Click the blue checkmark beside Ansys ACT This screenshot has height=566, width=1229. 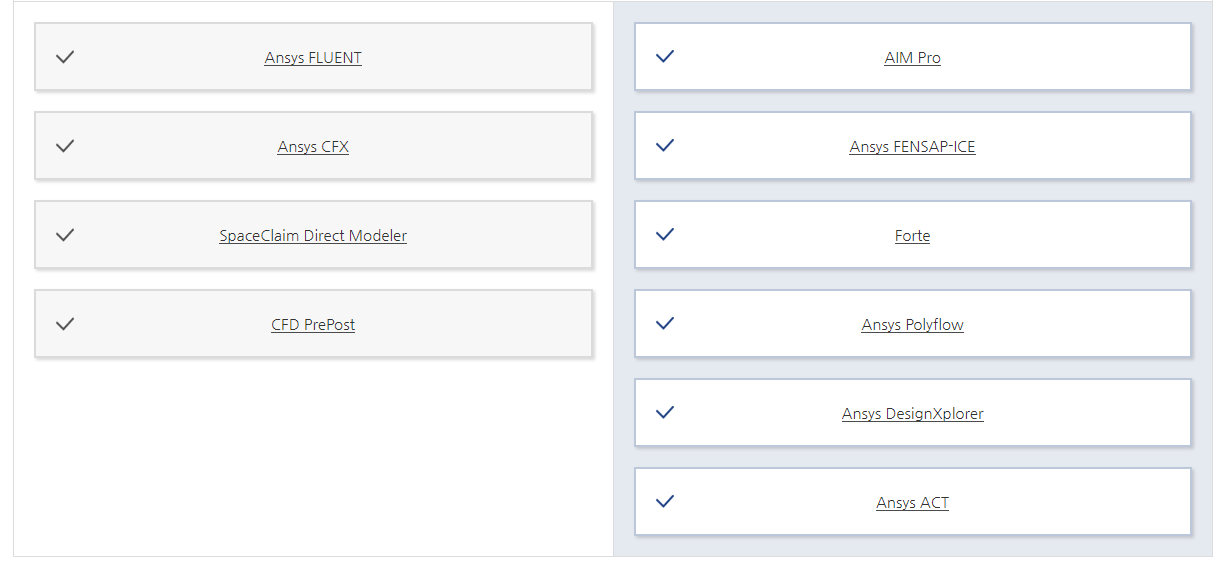665,501
